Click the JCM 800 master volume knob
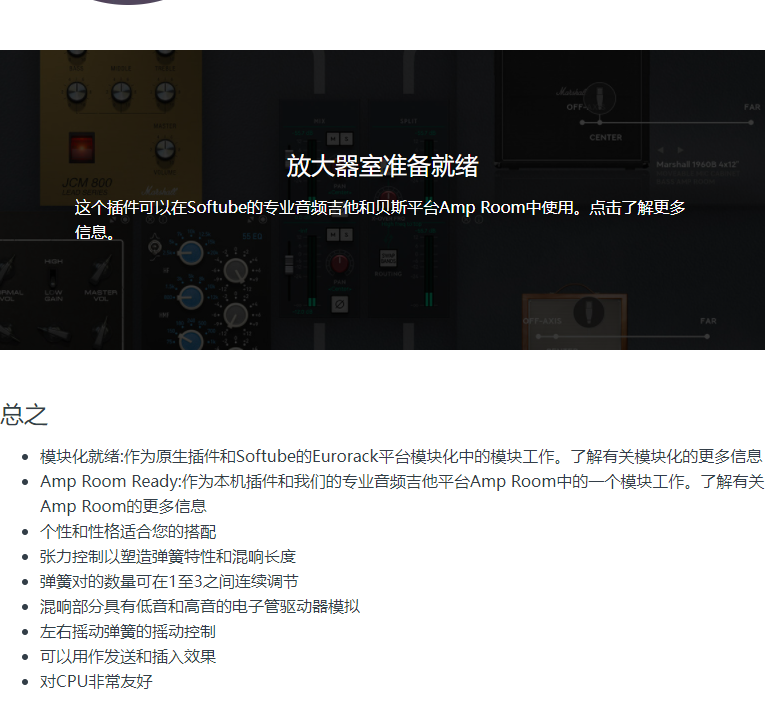The image size is (765, 706). 165,150
